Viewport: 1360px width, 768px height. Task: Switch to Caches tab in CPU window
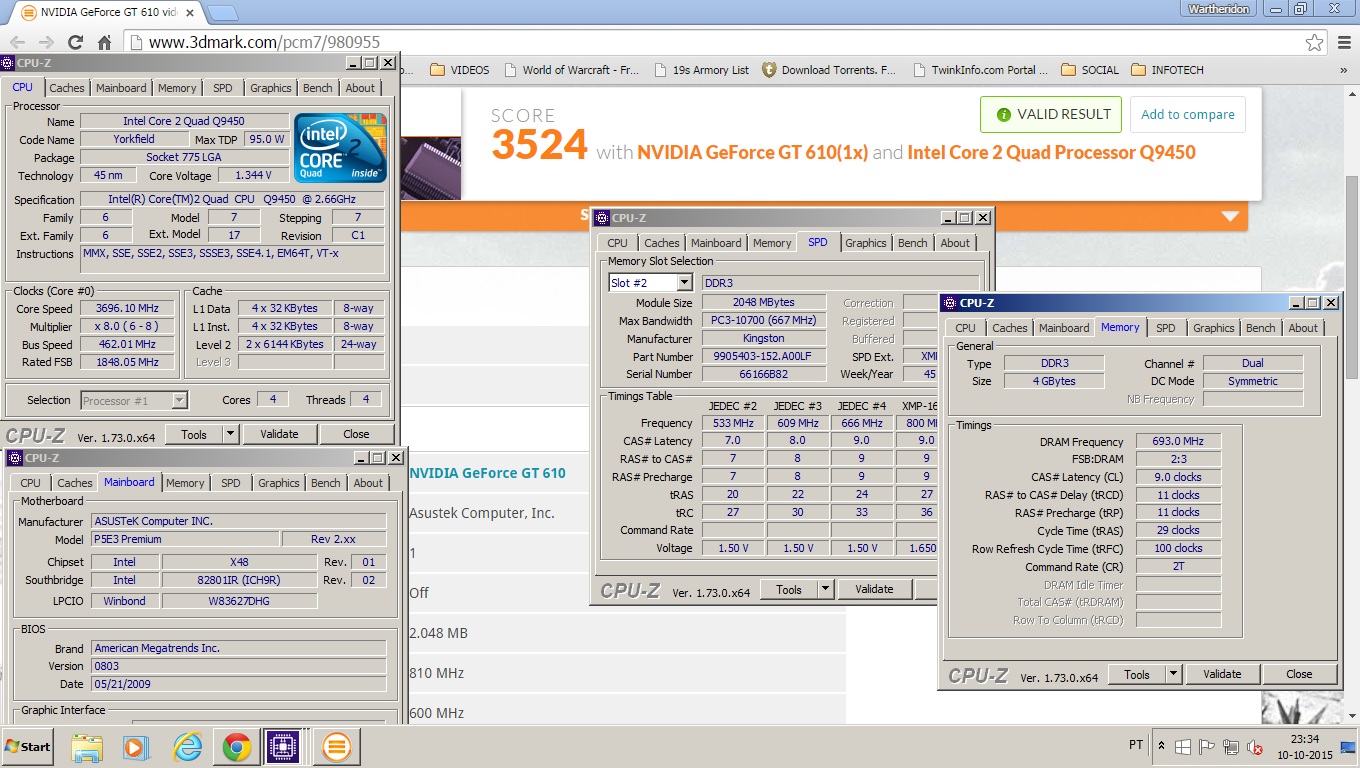[67, 88]
